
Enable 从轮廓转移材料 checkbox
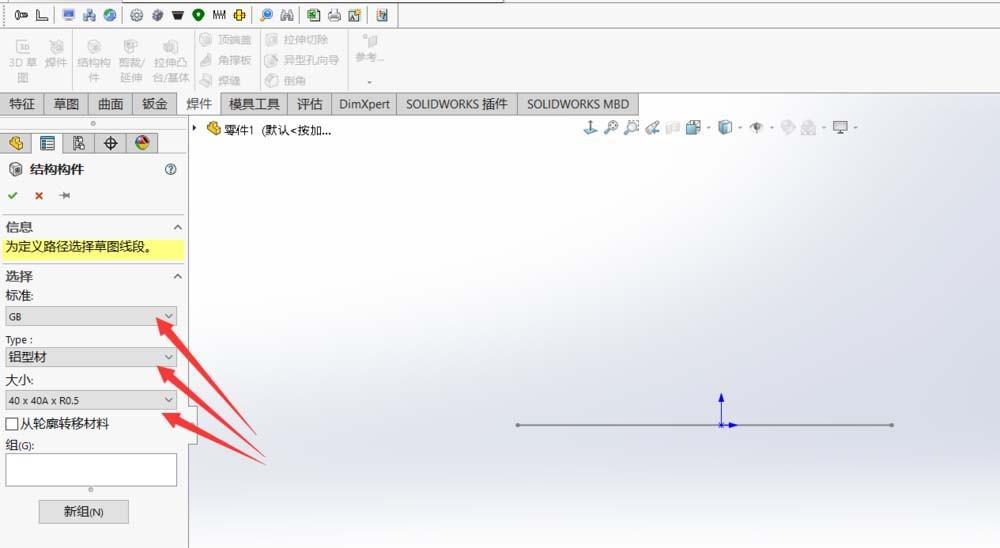point(11,424)
